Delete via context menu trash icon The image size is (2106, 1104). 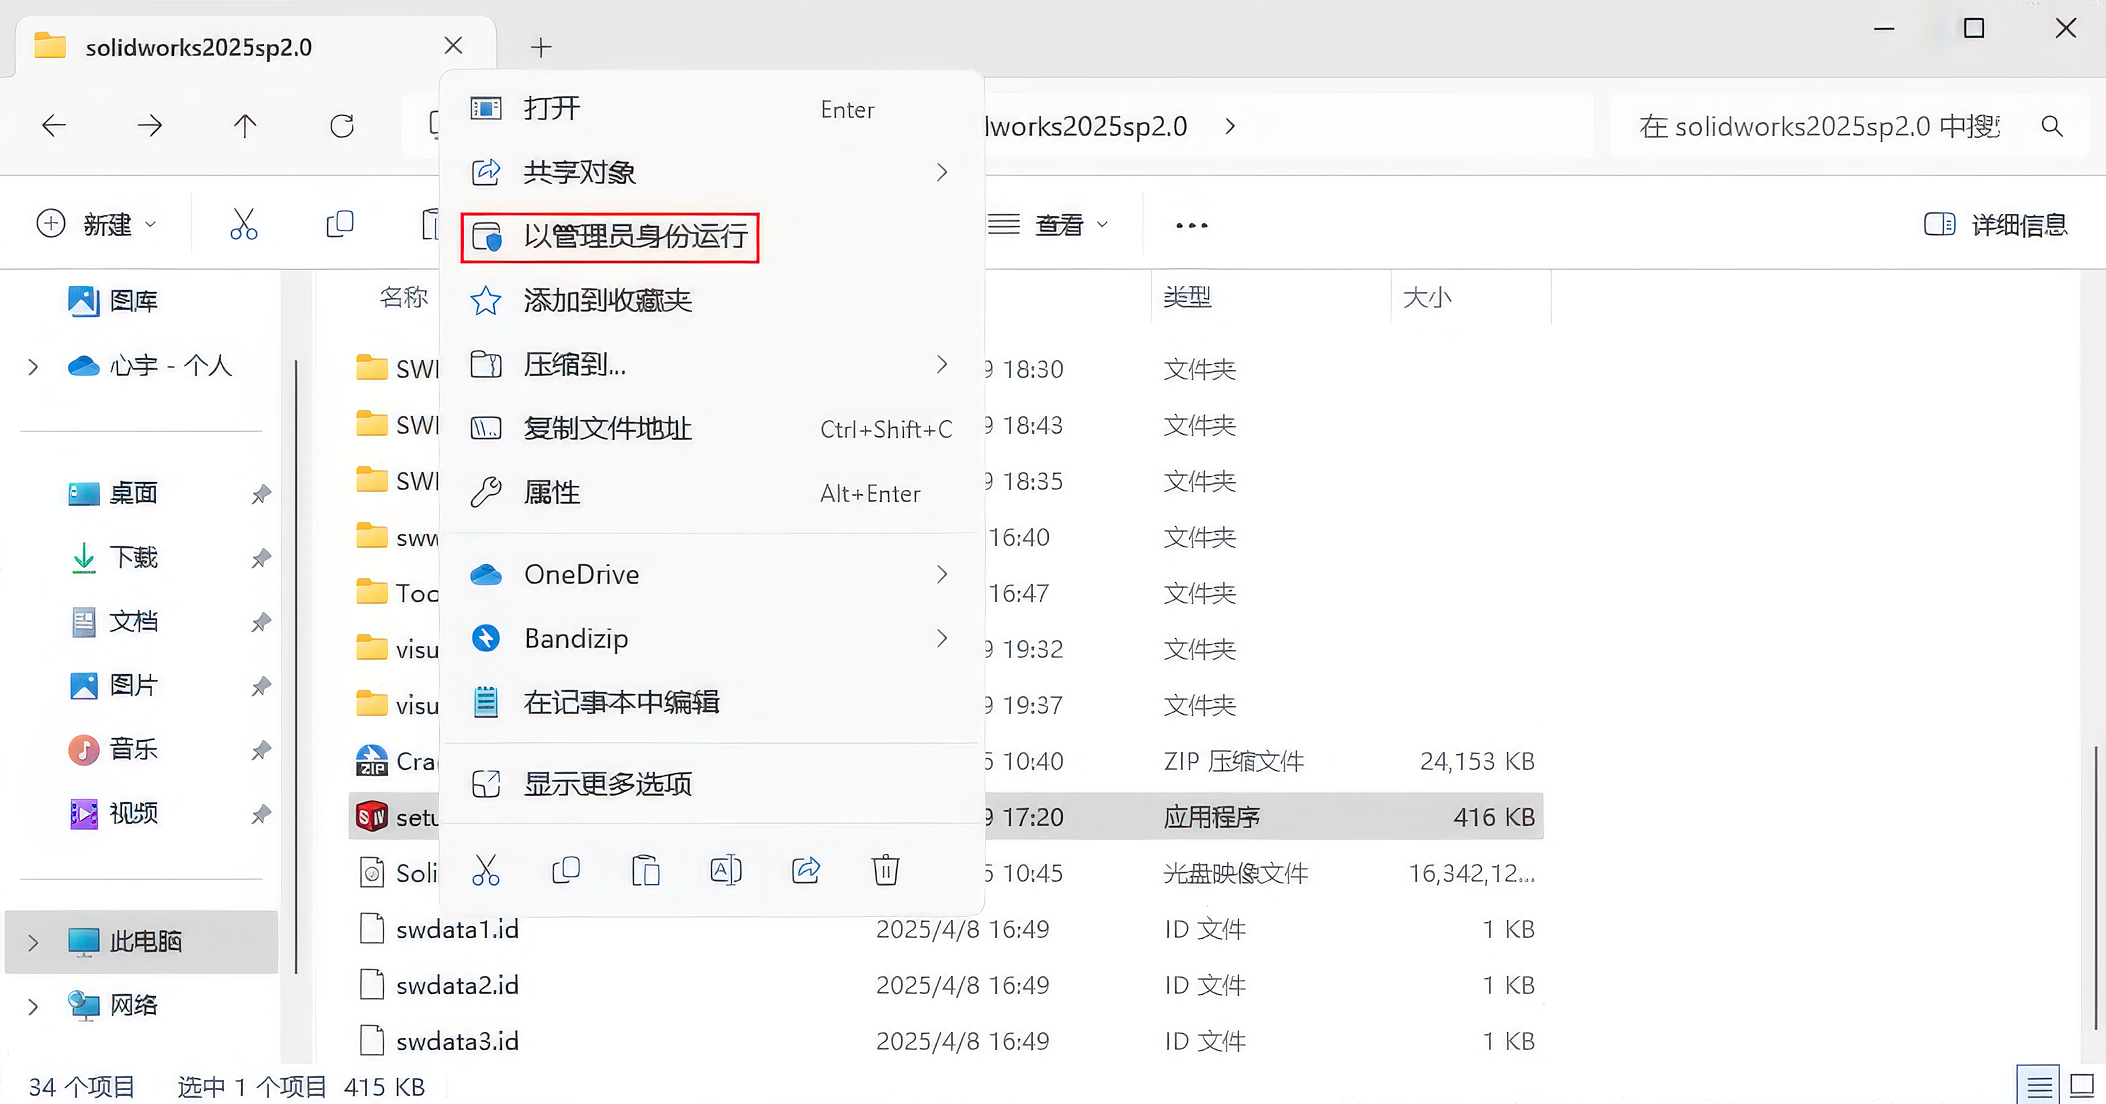pyautogui.click(x=886, y=871)
